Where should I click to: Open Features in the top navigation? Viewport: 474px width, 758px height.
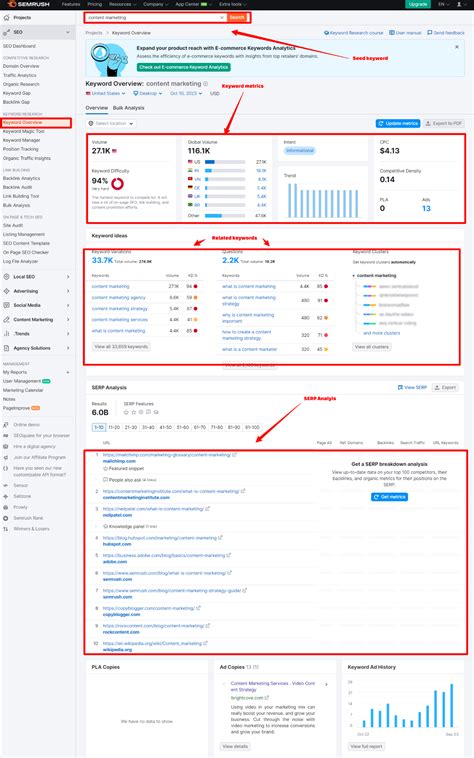71,4
